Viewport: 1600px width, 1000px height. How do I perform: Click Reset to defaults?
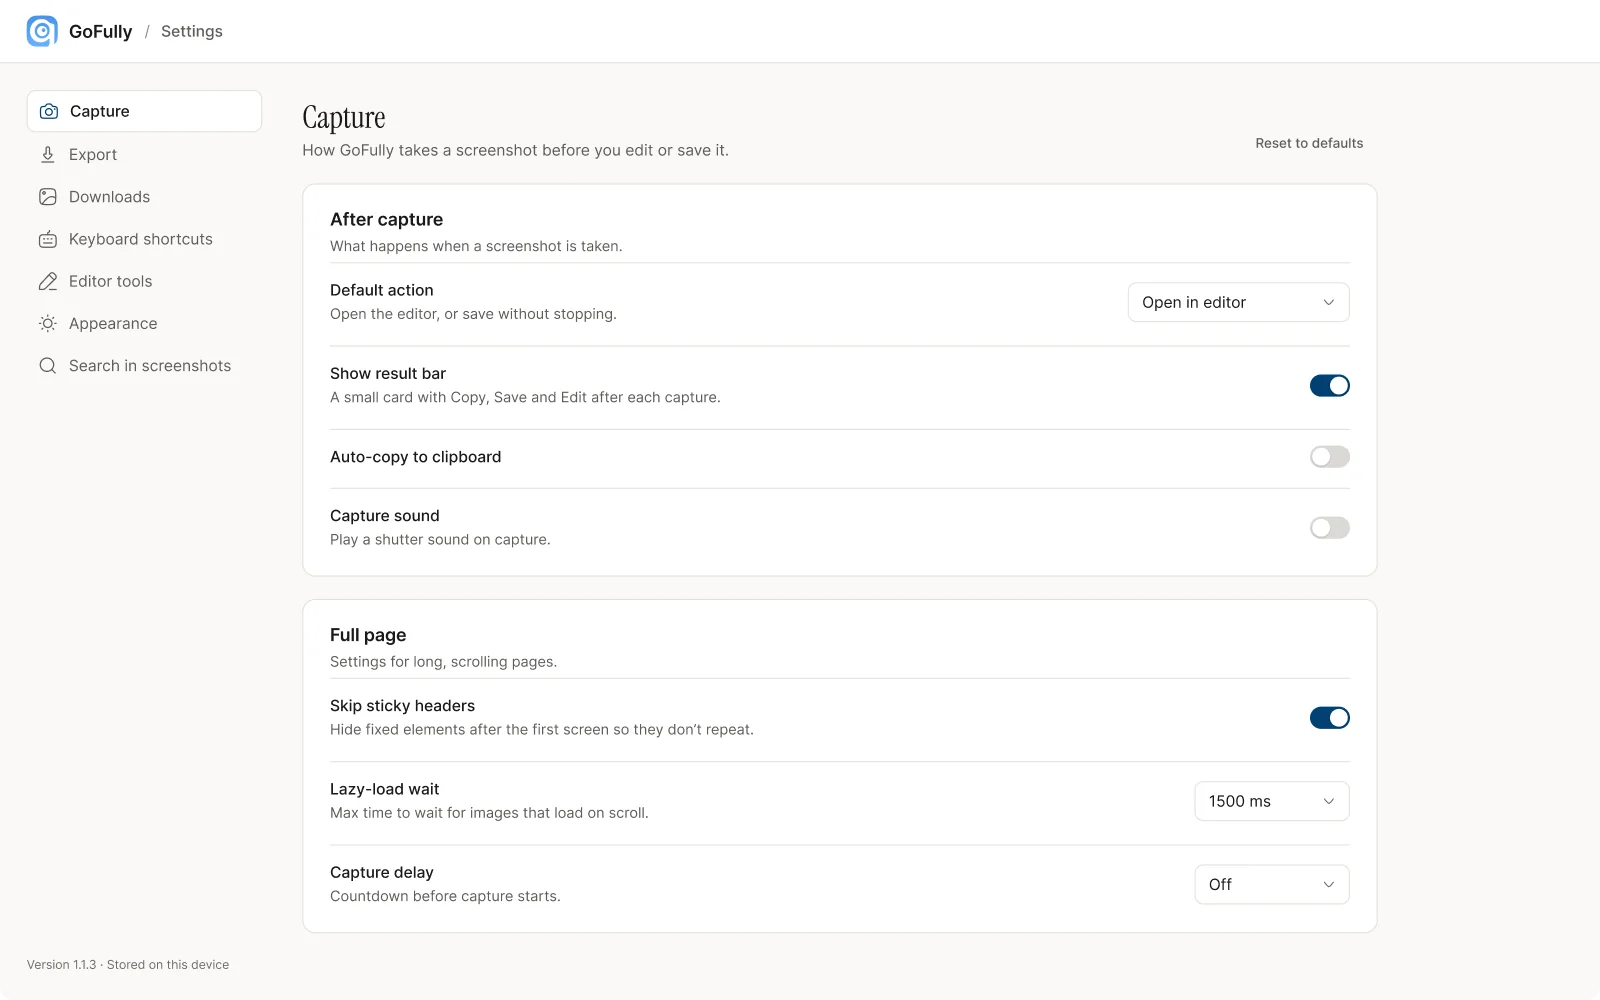pyautogui.click(x=1309, y=143)
